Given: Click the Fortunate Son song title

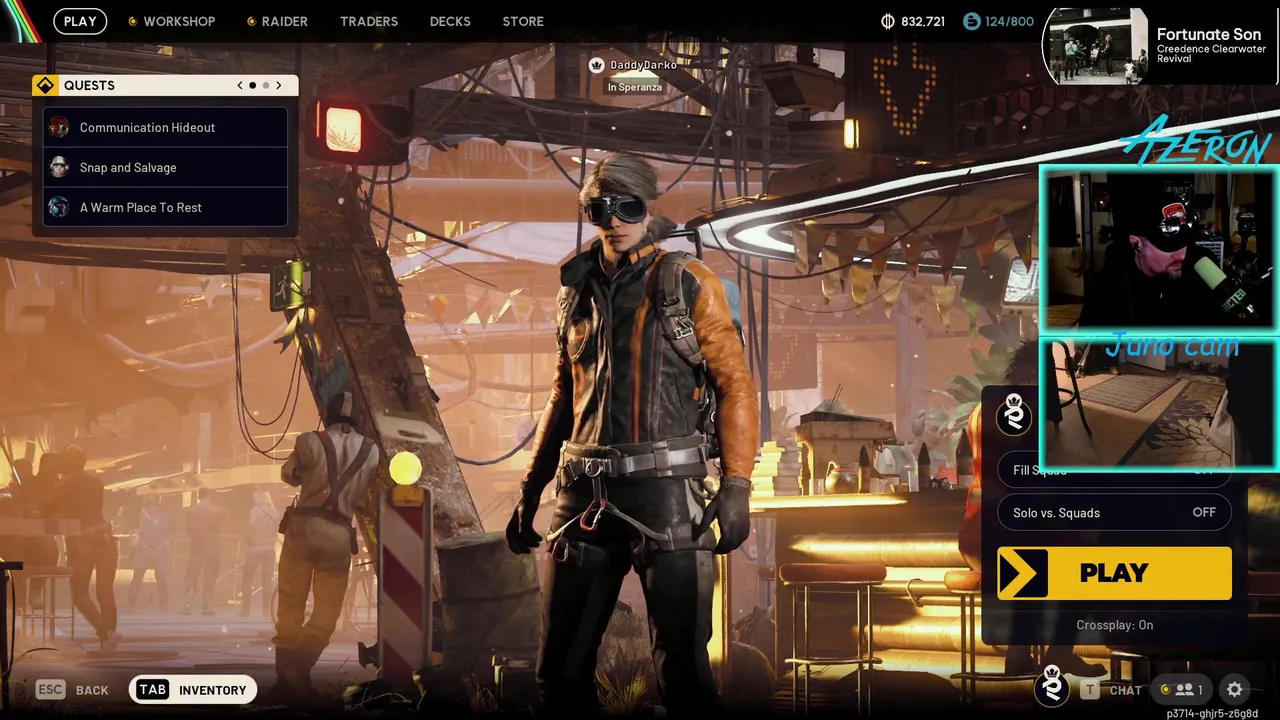Looking at the screenshot, I should pyautogui.click(x=1209, y=34).
